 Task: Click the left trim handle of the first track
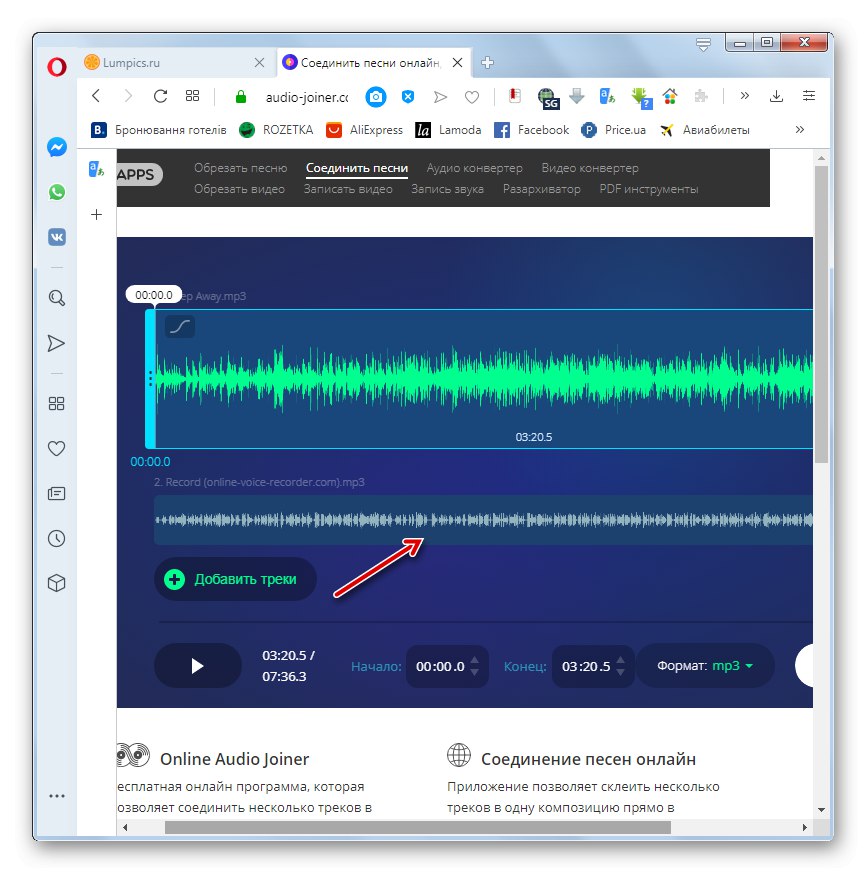151,378
